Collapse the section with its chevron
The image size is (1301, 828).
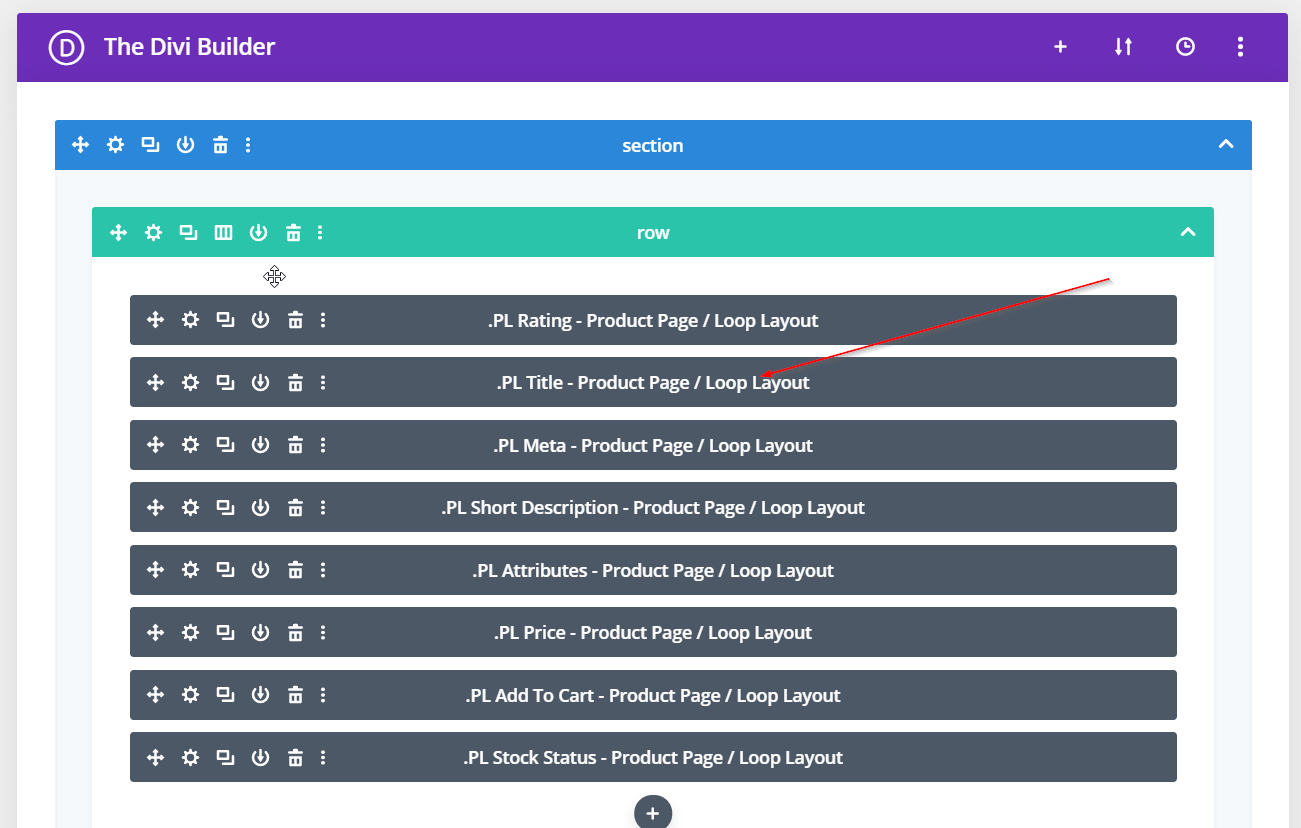[1226, 145]
